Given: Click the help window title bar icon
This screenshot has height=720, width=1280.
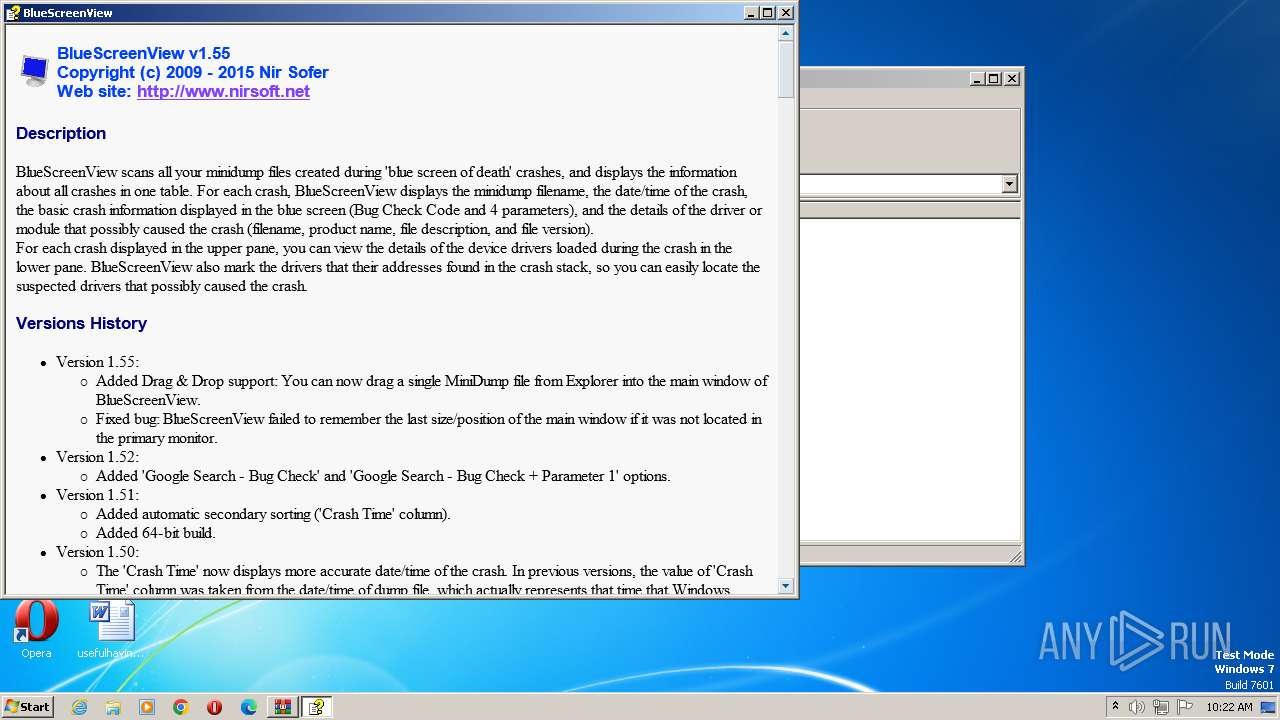Looking at the screenshot, I should [13, 13].
